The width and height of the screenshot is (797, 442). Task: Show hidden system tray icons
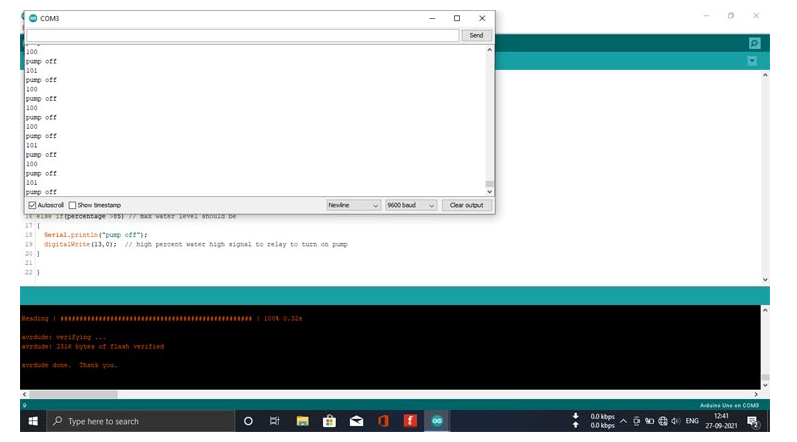coord(623,421)
